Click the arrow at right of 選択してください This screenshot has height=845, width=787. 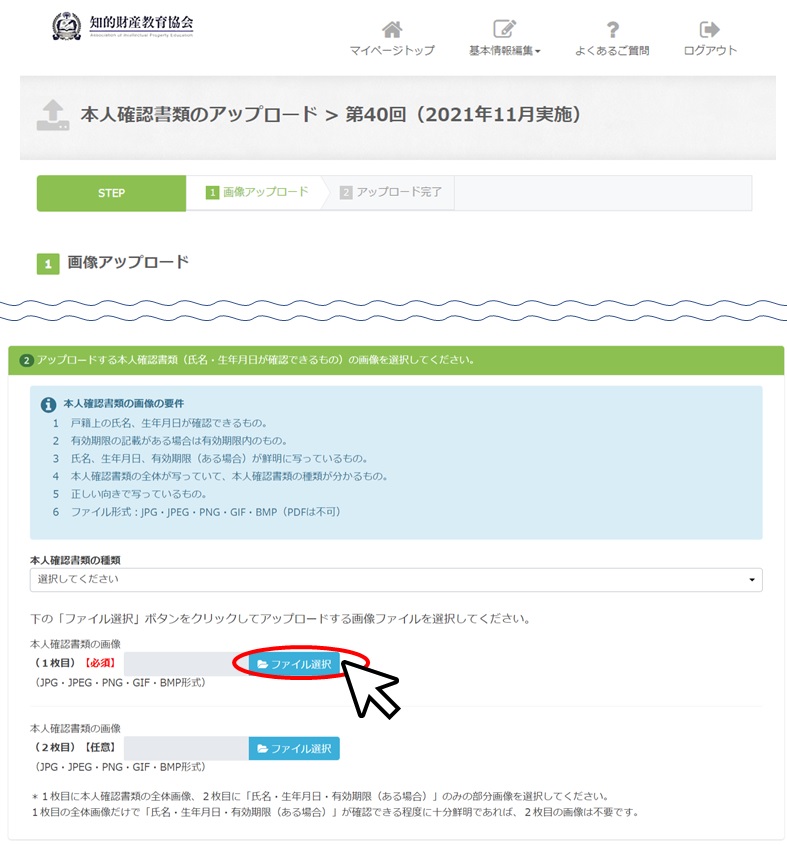[x=751, y=580]
